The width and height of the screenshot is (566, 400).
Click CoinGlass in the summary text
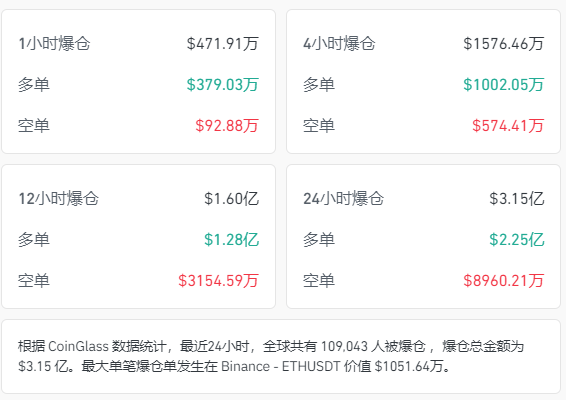pyautogui.click(x=78, y=346)
